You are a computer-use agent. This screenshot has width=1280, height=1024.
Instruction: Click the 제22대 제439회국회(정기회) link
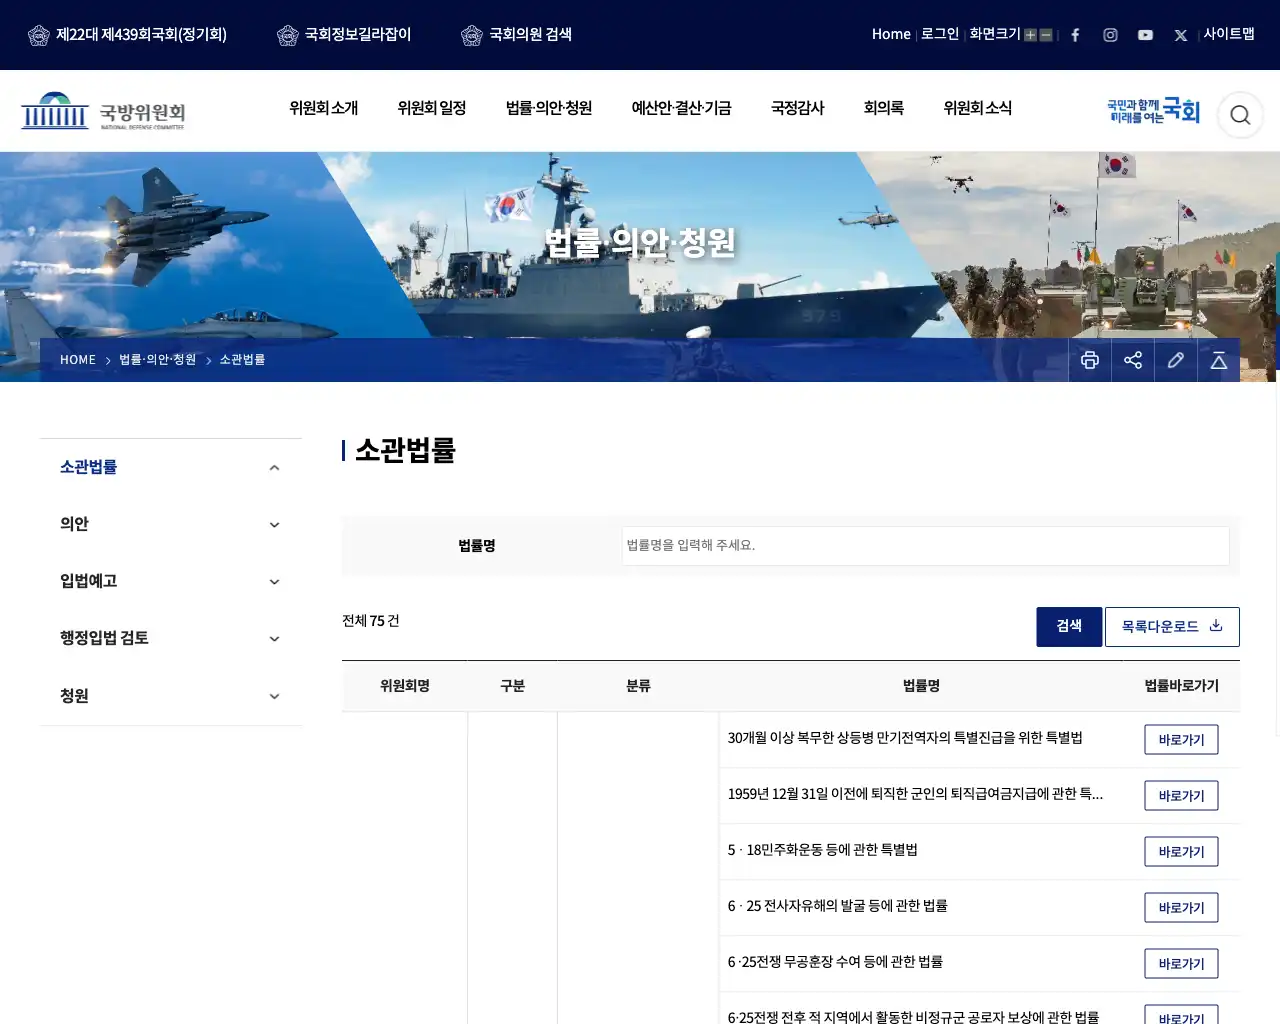tap(141, 35)
